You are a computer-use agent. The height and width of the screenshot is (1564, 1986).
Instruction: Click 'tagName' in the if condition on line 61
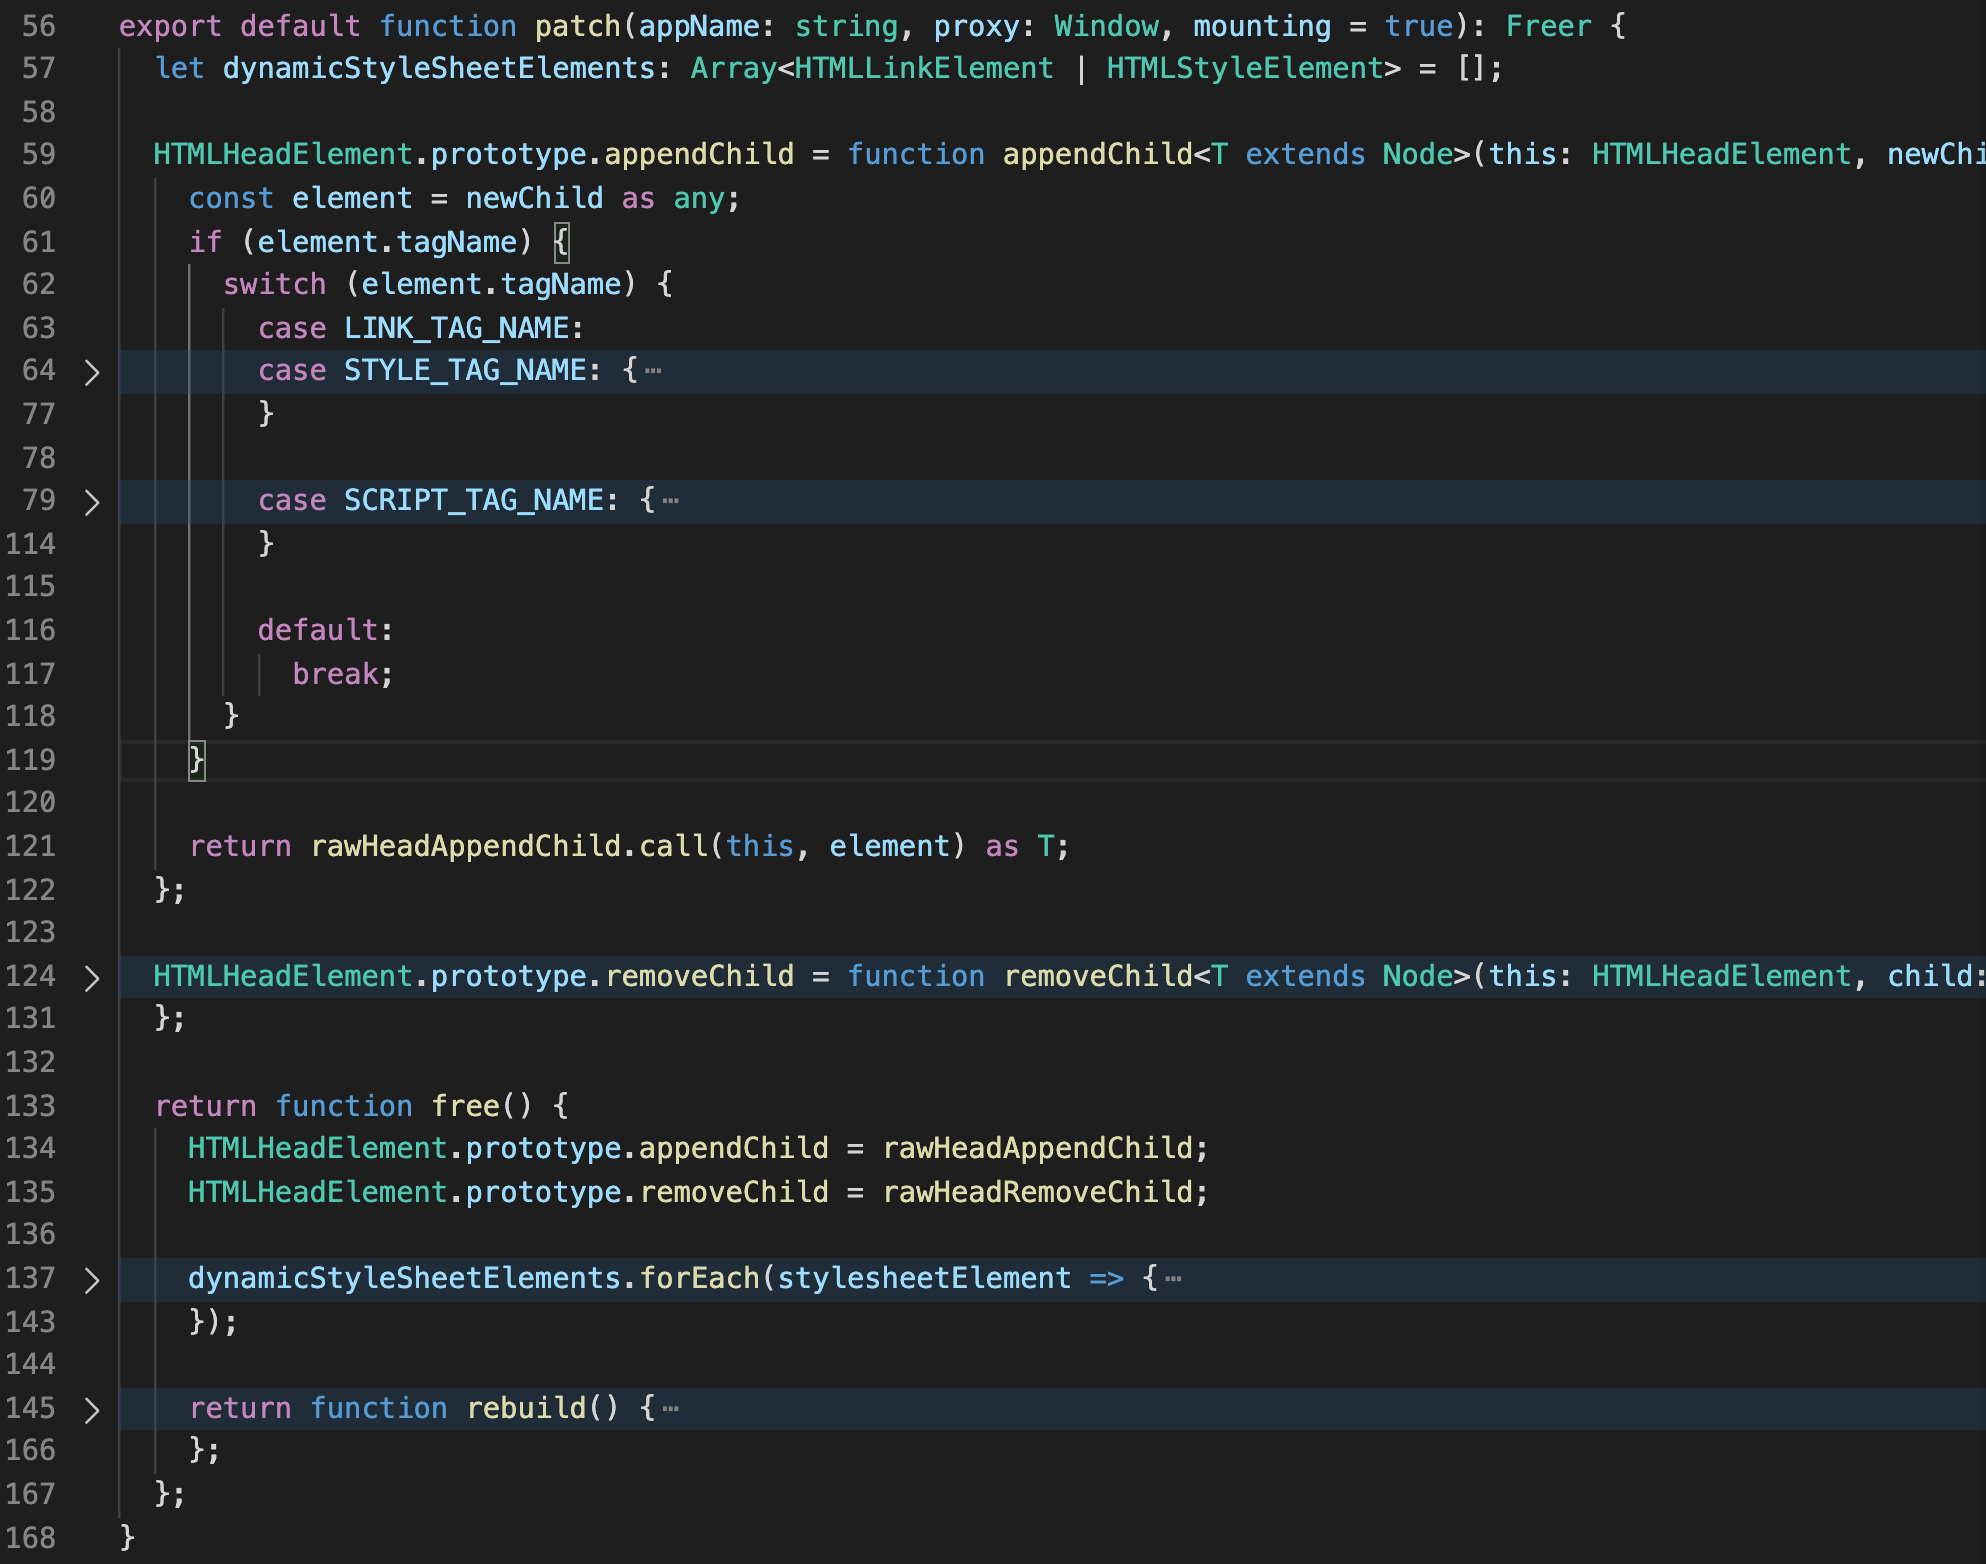pyautogui.click(x=457, y=242)
